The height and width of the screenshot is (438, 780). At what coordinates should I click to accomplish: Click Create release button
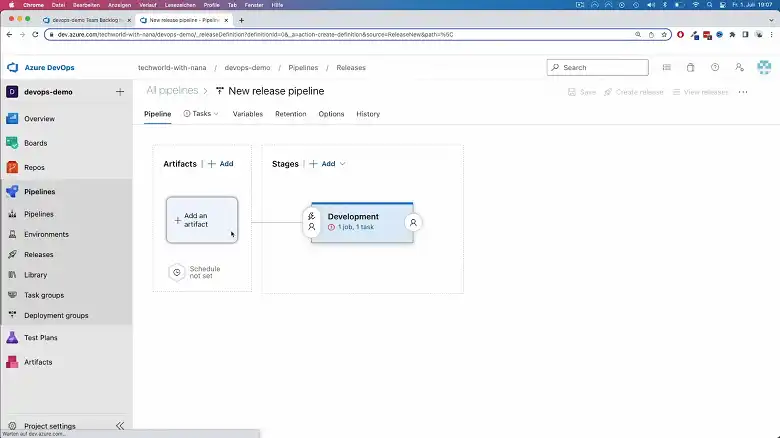[x=634, y=92]
